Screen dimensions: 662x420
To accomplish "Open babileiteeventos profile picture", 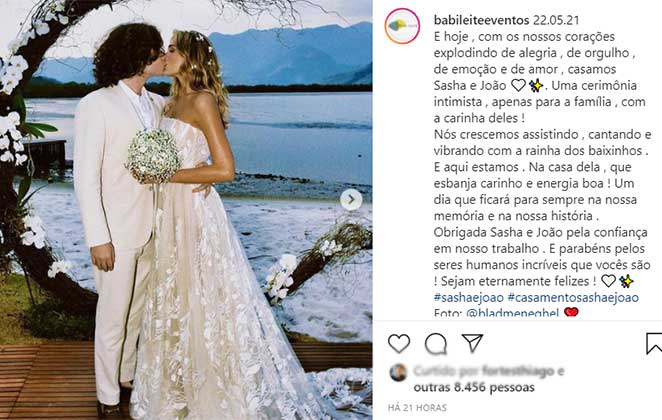I will pyautogui.click(x=402, y=26).
